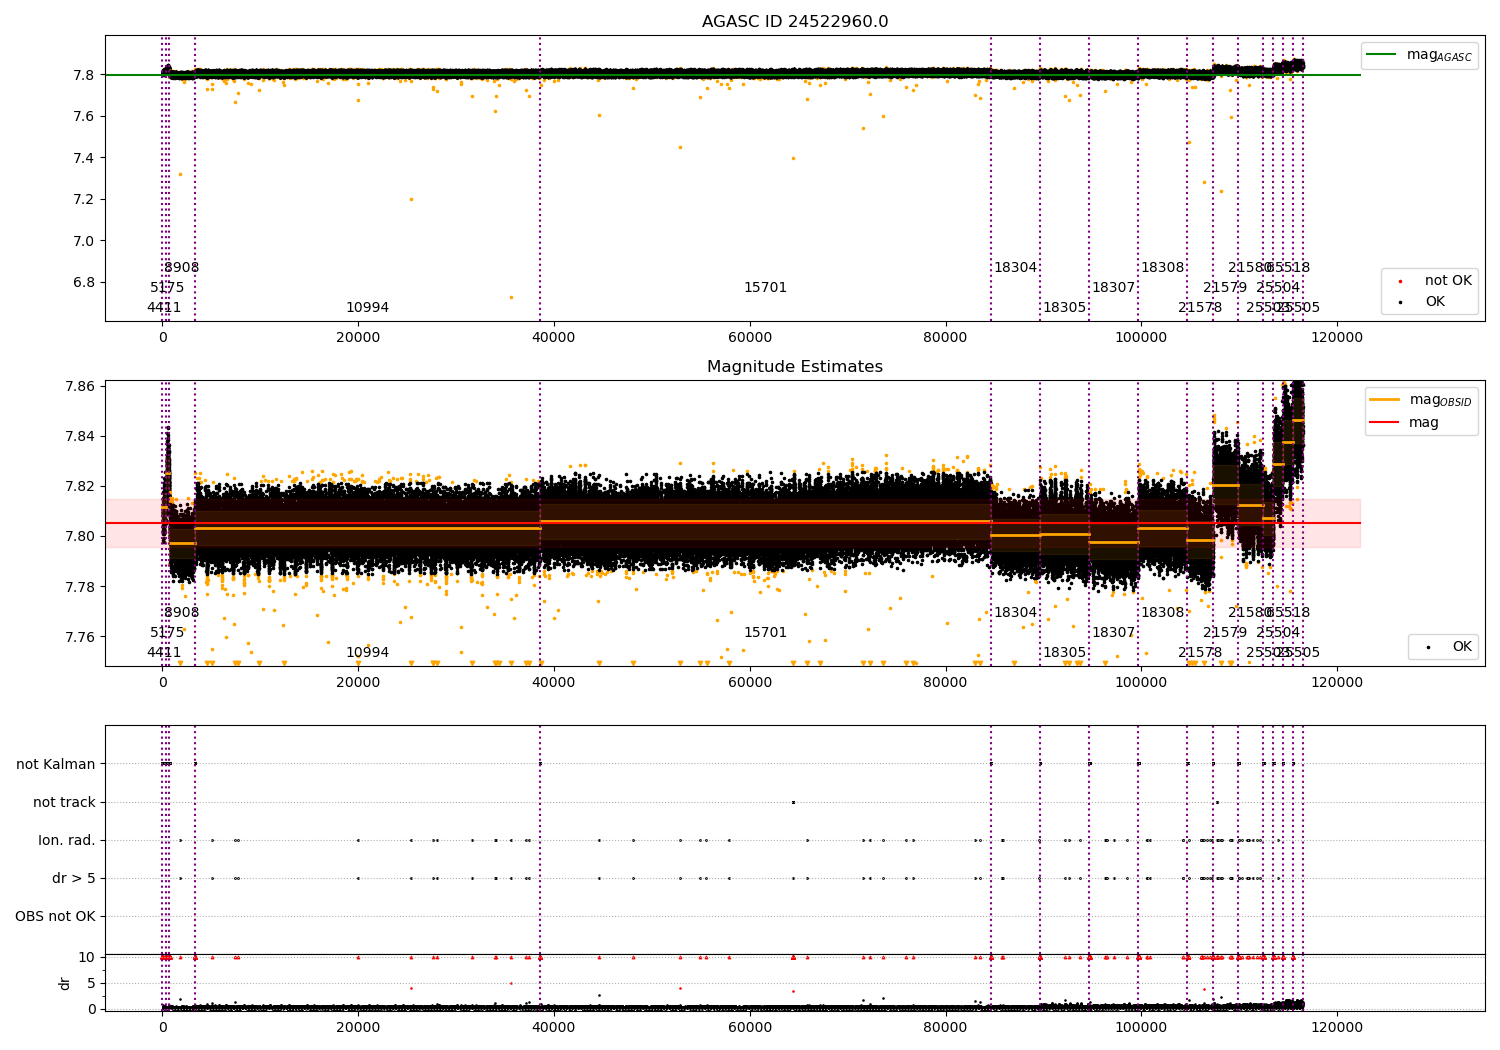Click the lowest orange outlier point in the top panel
1500x1050 pixels.
click(511, 297)
